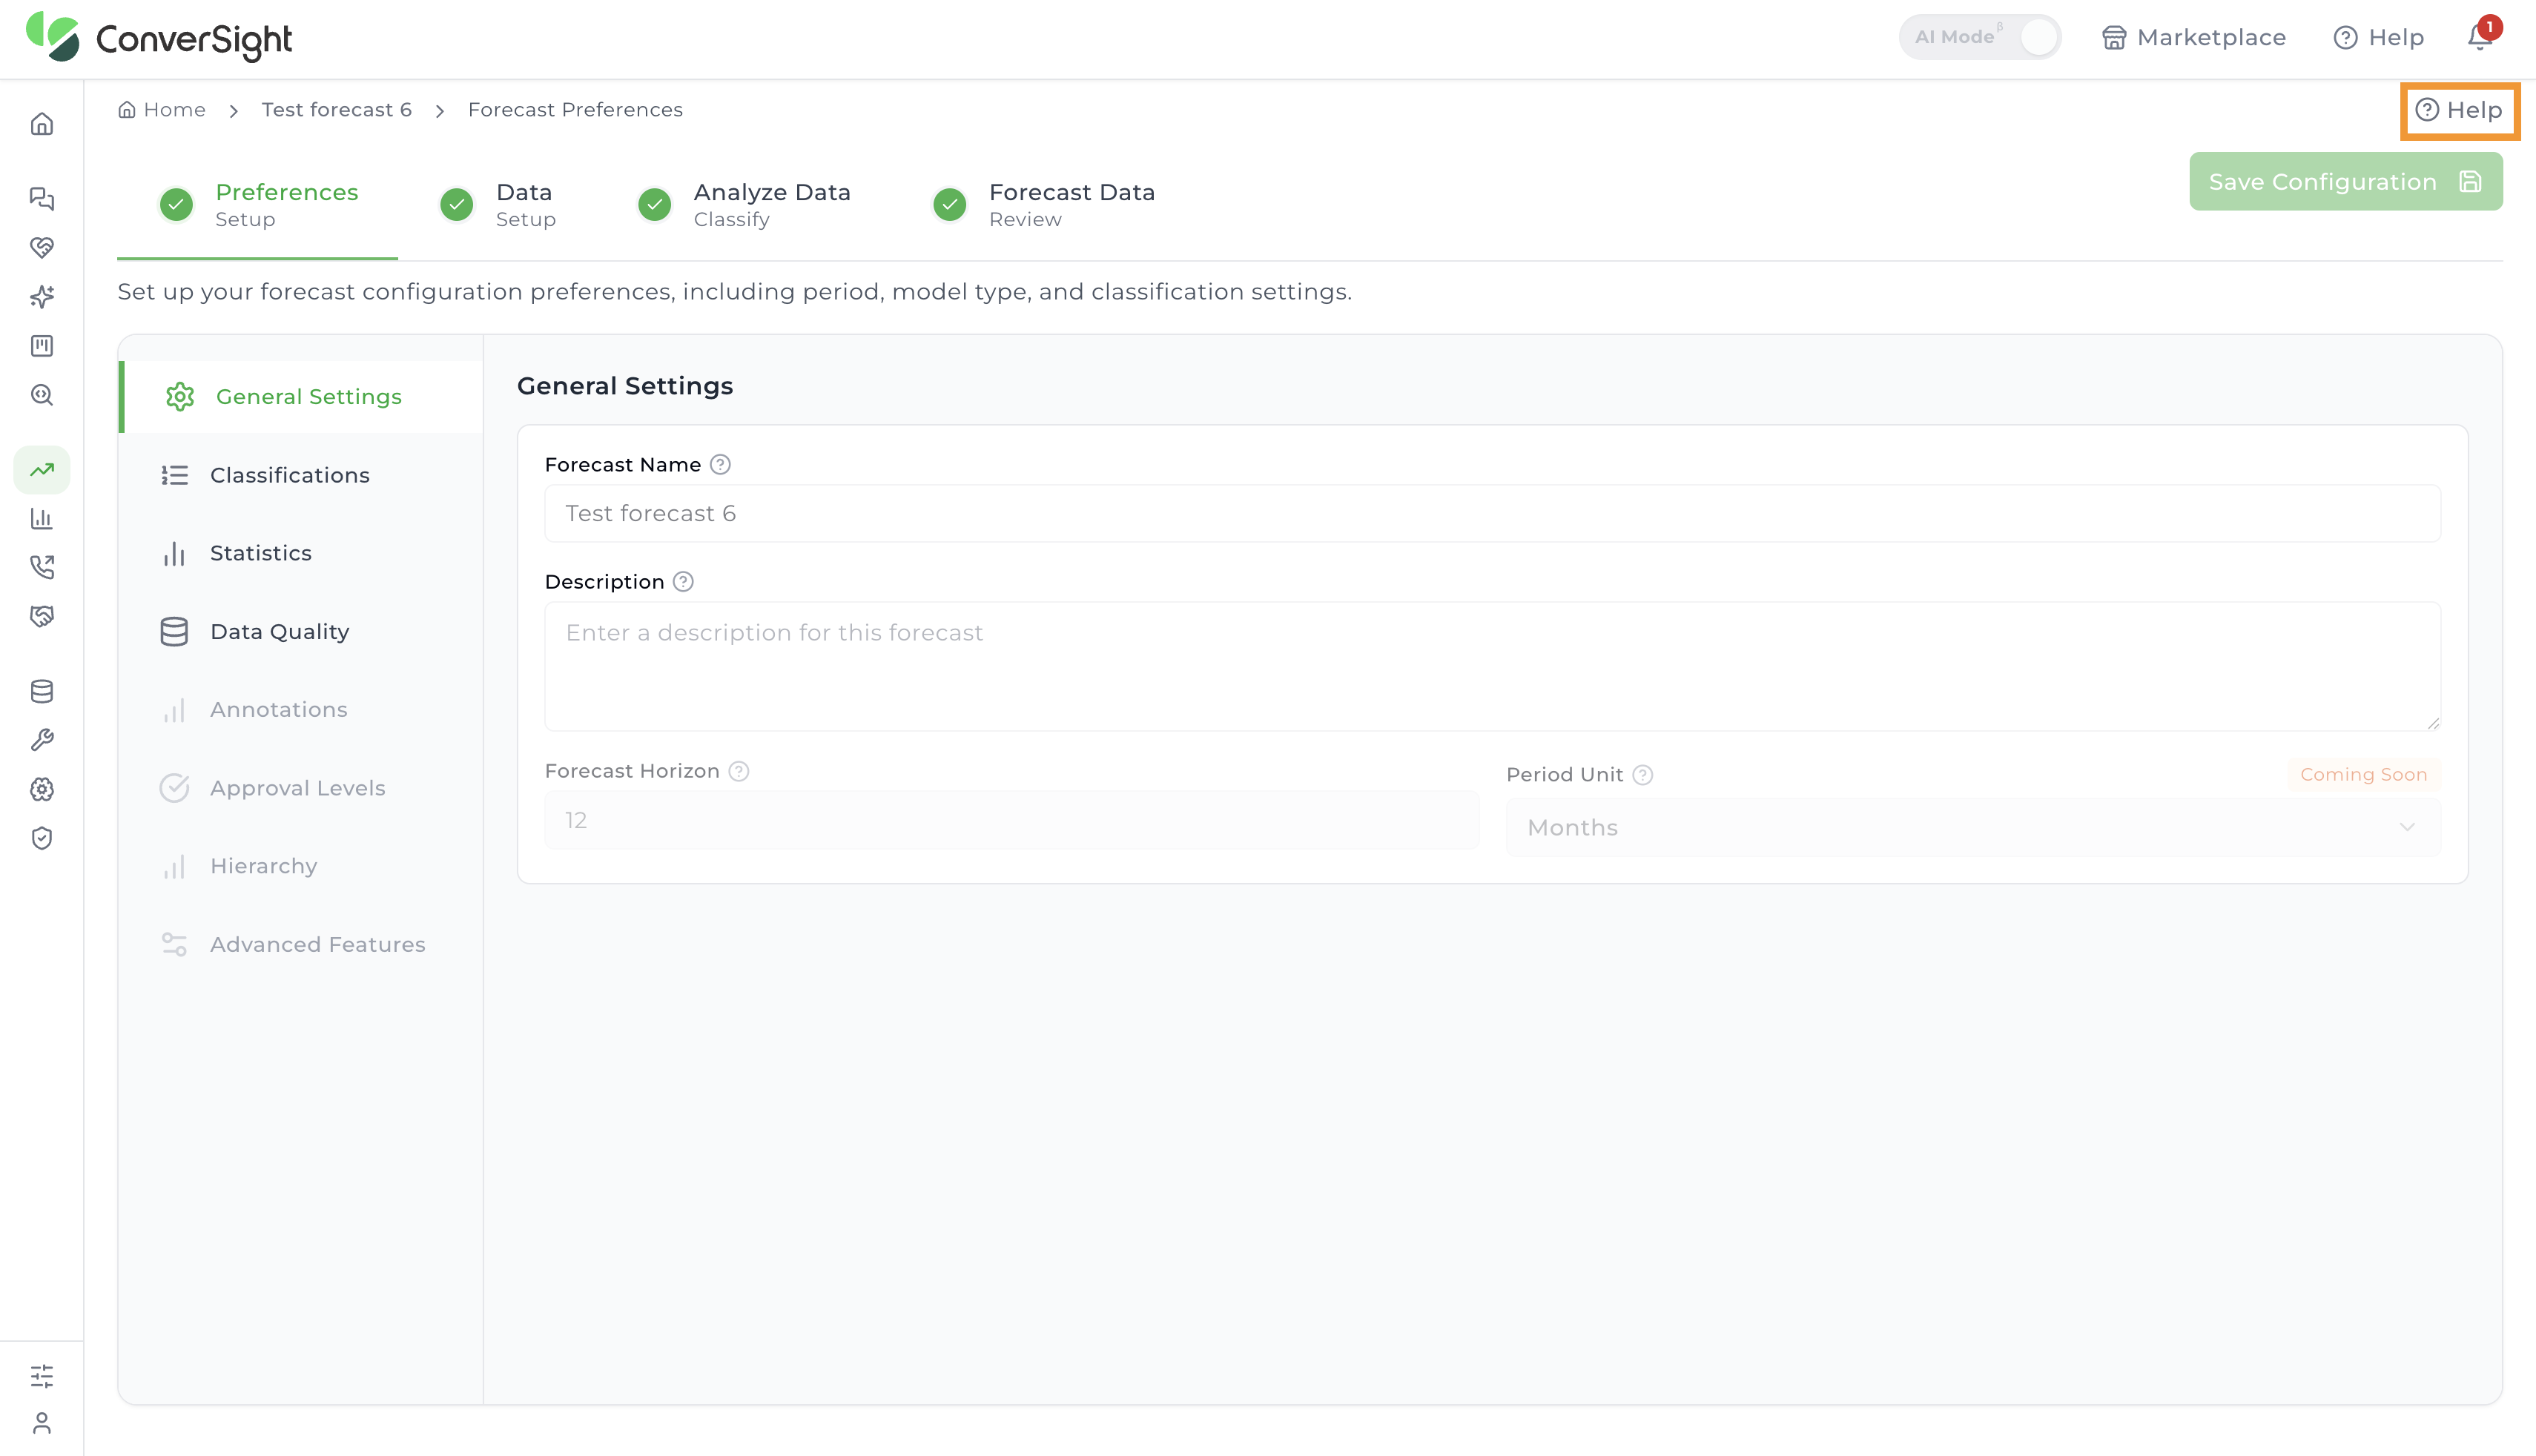Viewport: 2536px width, 1456px height.
Task: Click the shield check sidebar icon
Action: tap(42, 838)
